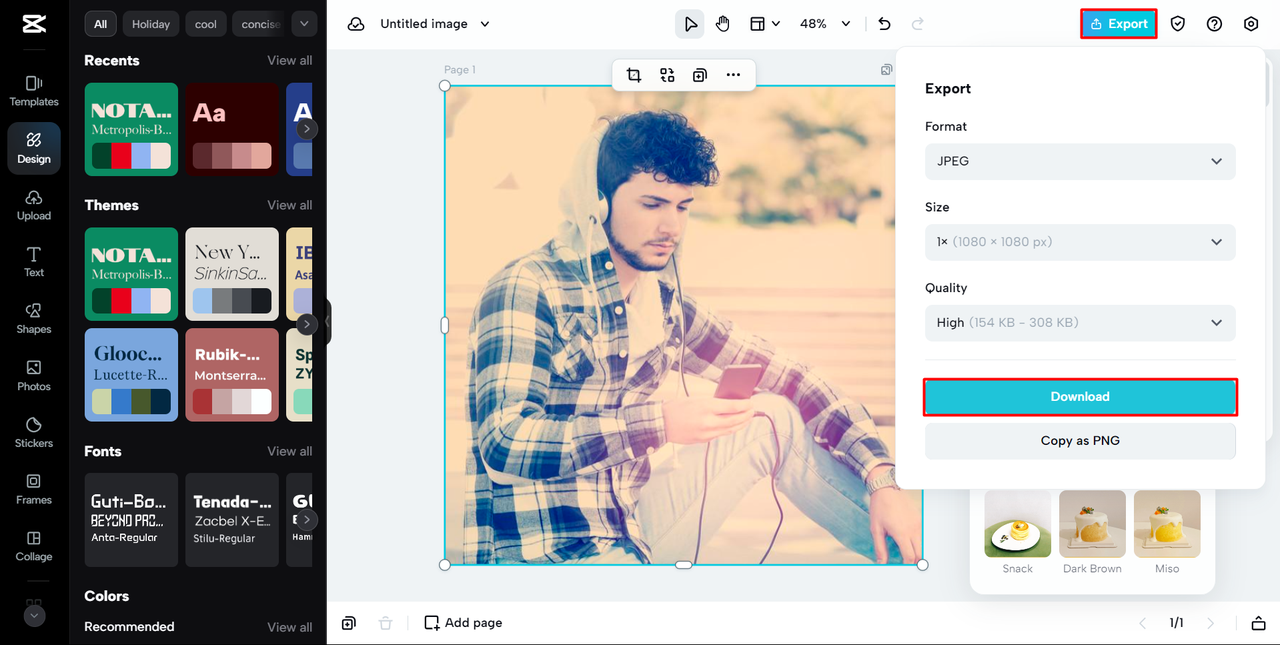Open the Untitled image title dropdown
1280x645 pixels.
click(x=435, y=24)
